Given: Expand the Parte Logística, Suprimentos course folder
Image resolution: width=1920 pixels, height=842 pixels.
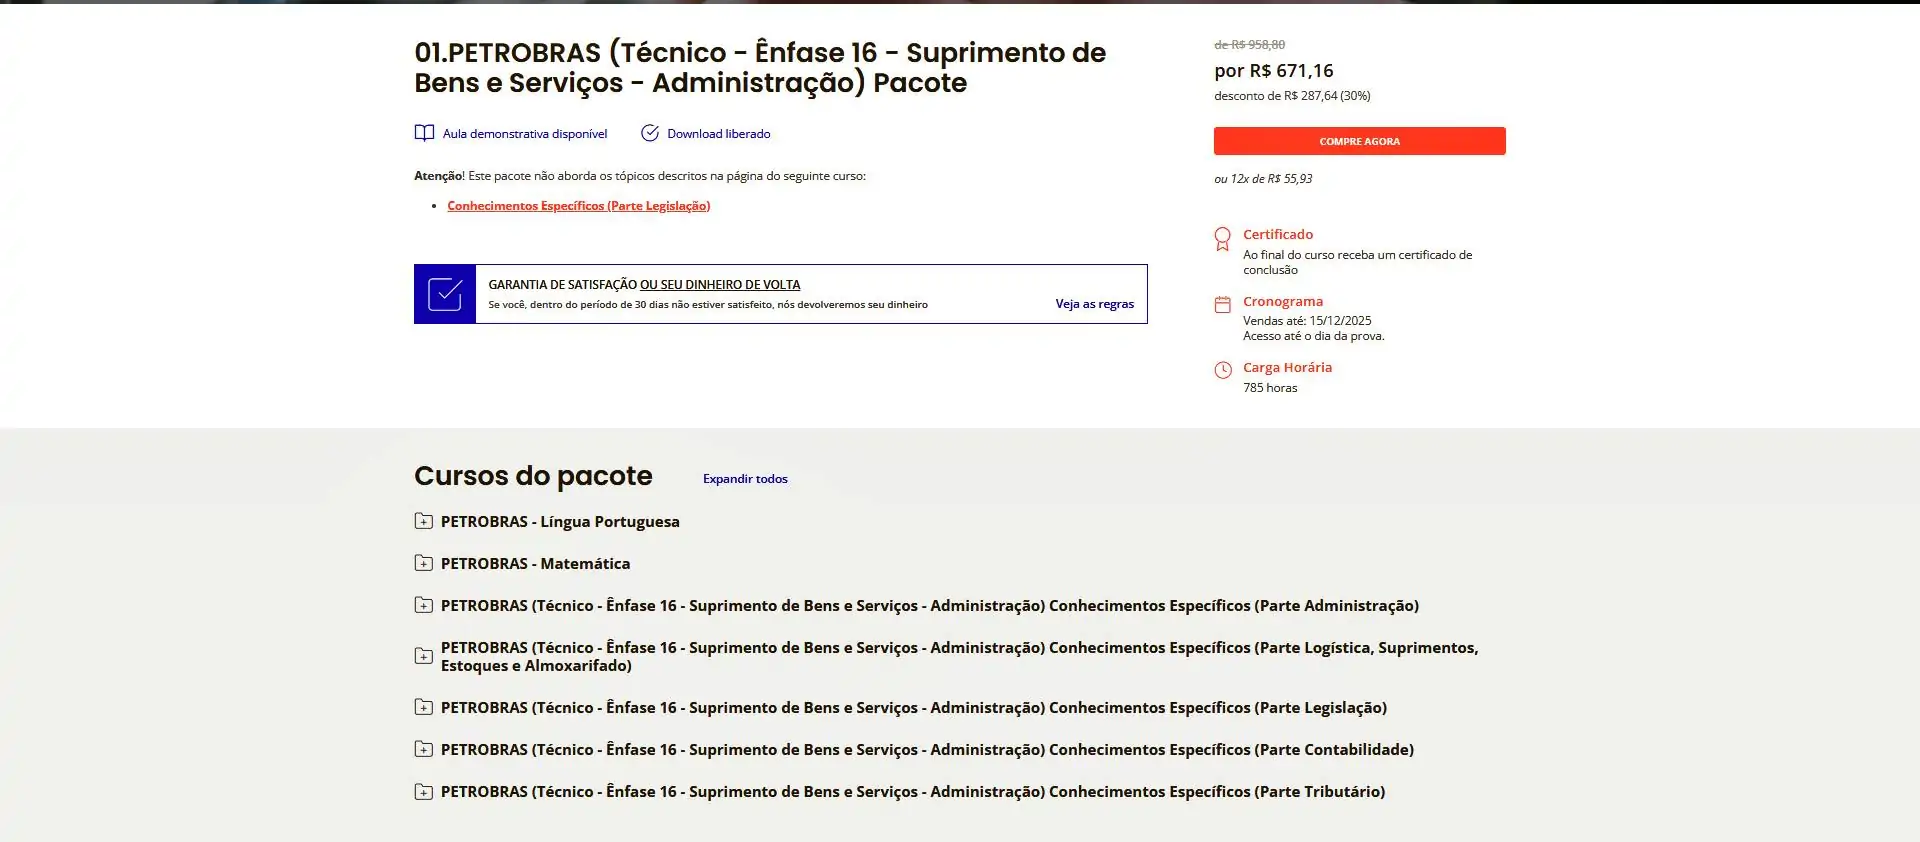Looking at the screenshot, I should coord(424,656).
